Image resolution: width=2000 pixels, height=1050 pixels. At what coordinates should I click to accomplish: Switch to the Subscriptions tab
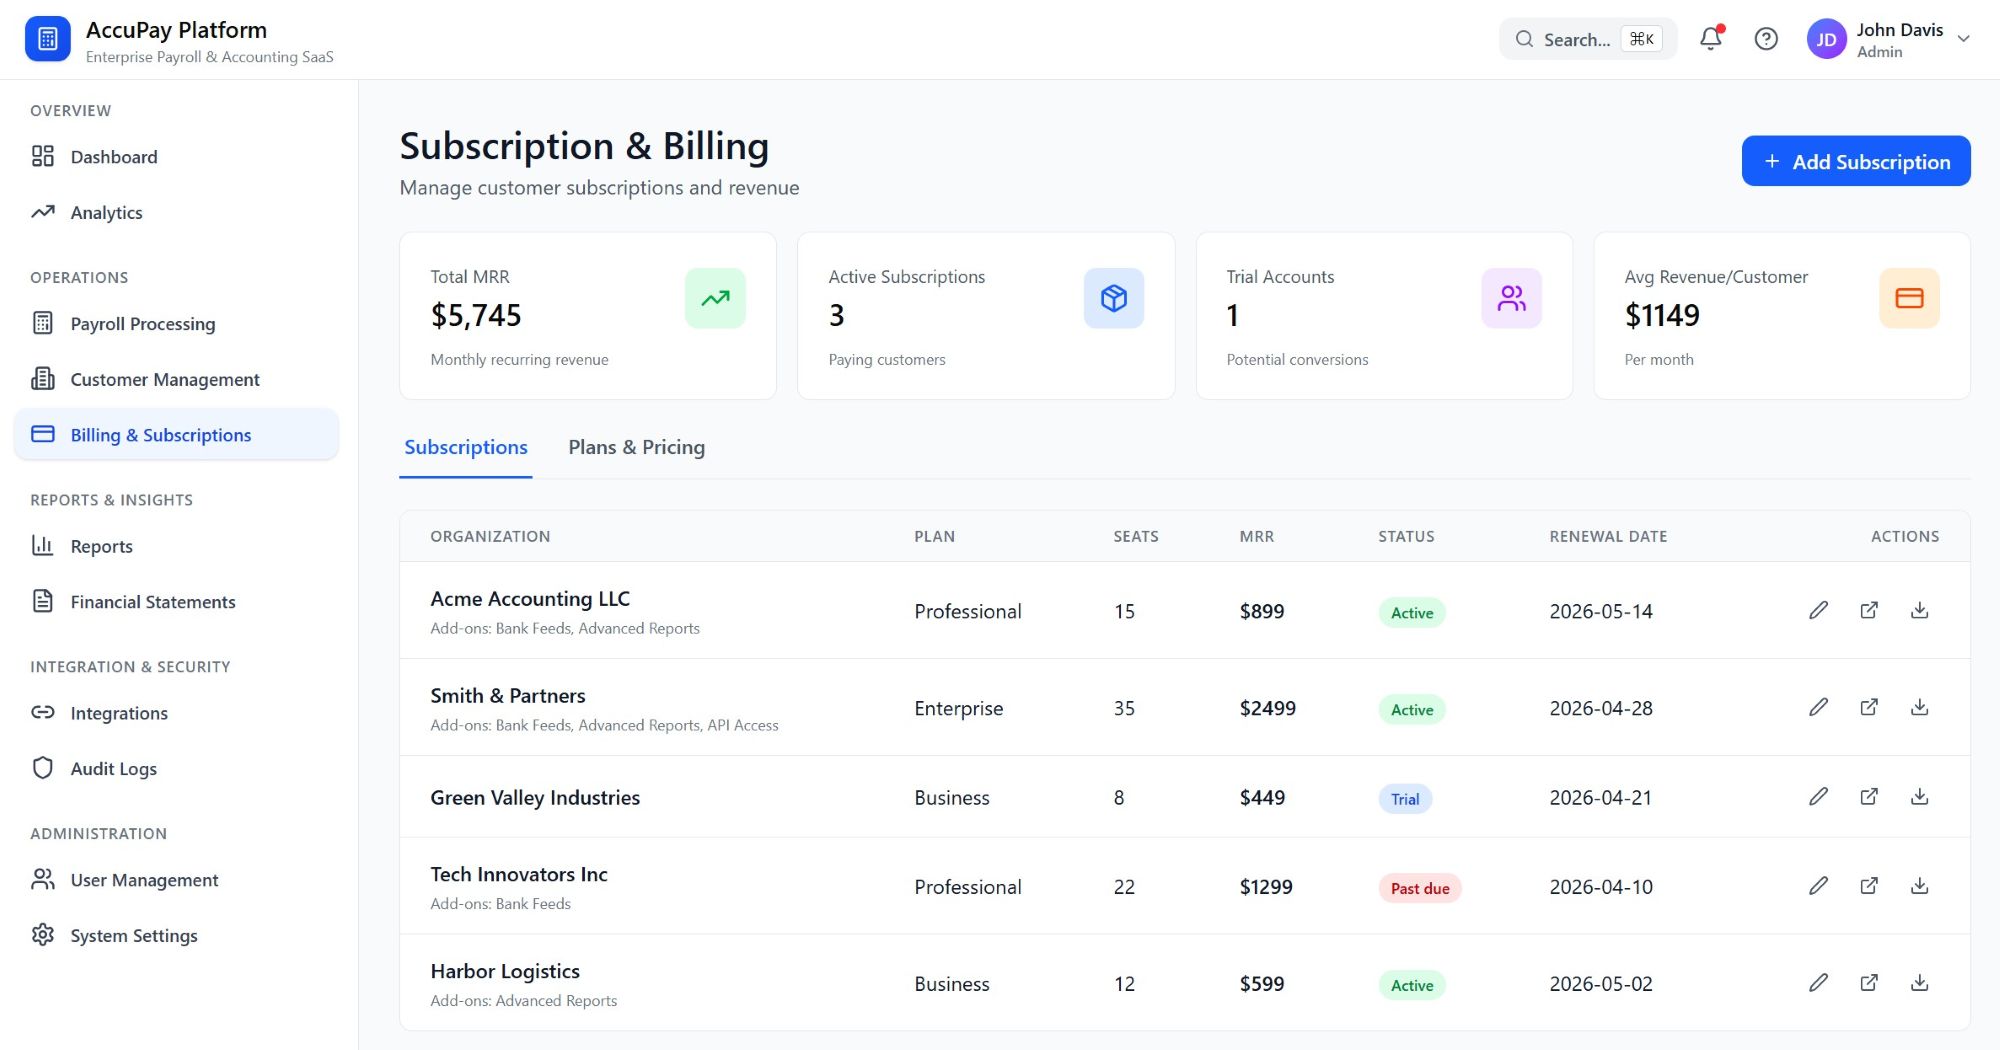coord(465,447)
